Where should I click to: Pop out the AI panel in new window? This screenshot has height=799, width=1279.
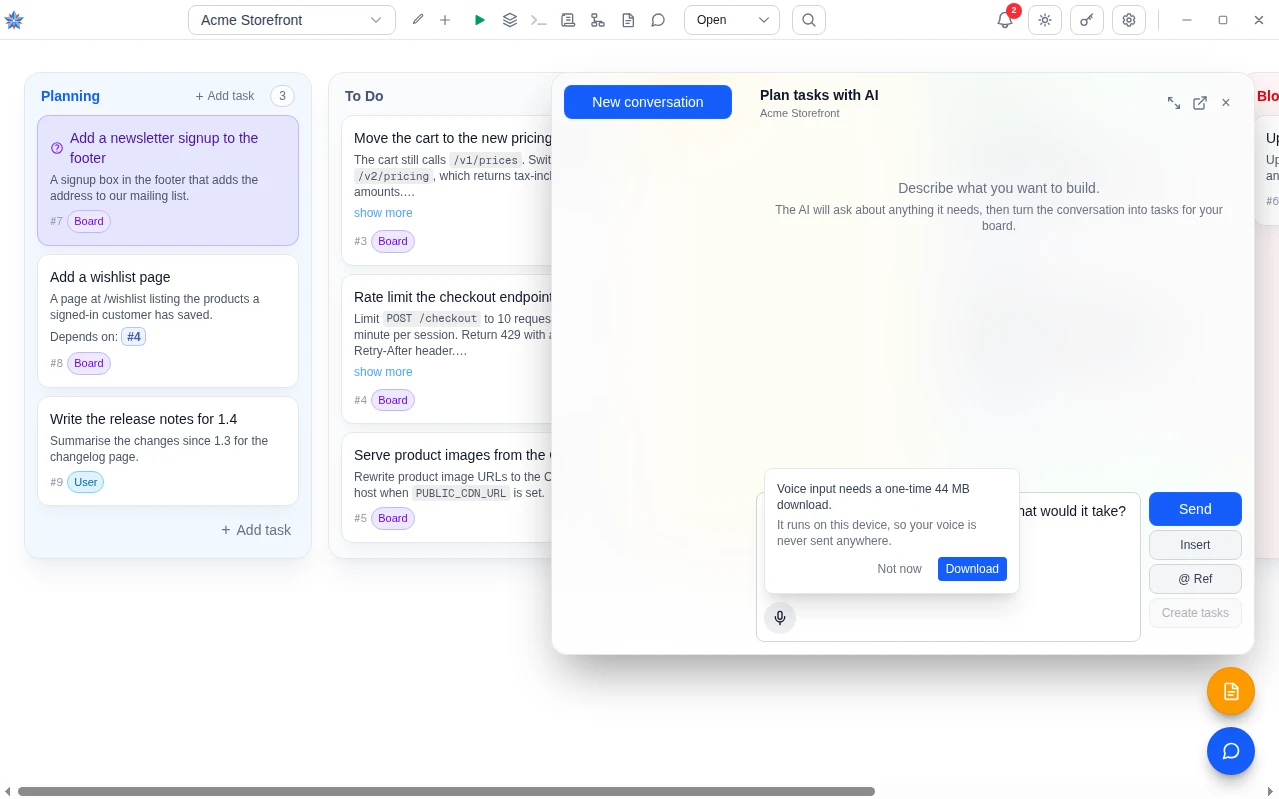tap(1200, 103)
